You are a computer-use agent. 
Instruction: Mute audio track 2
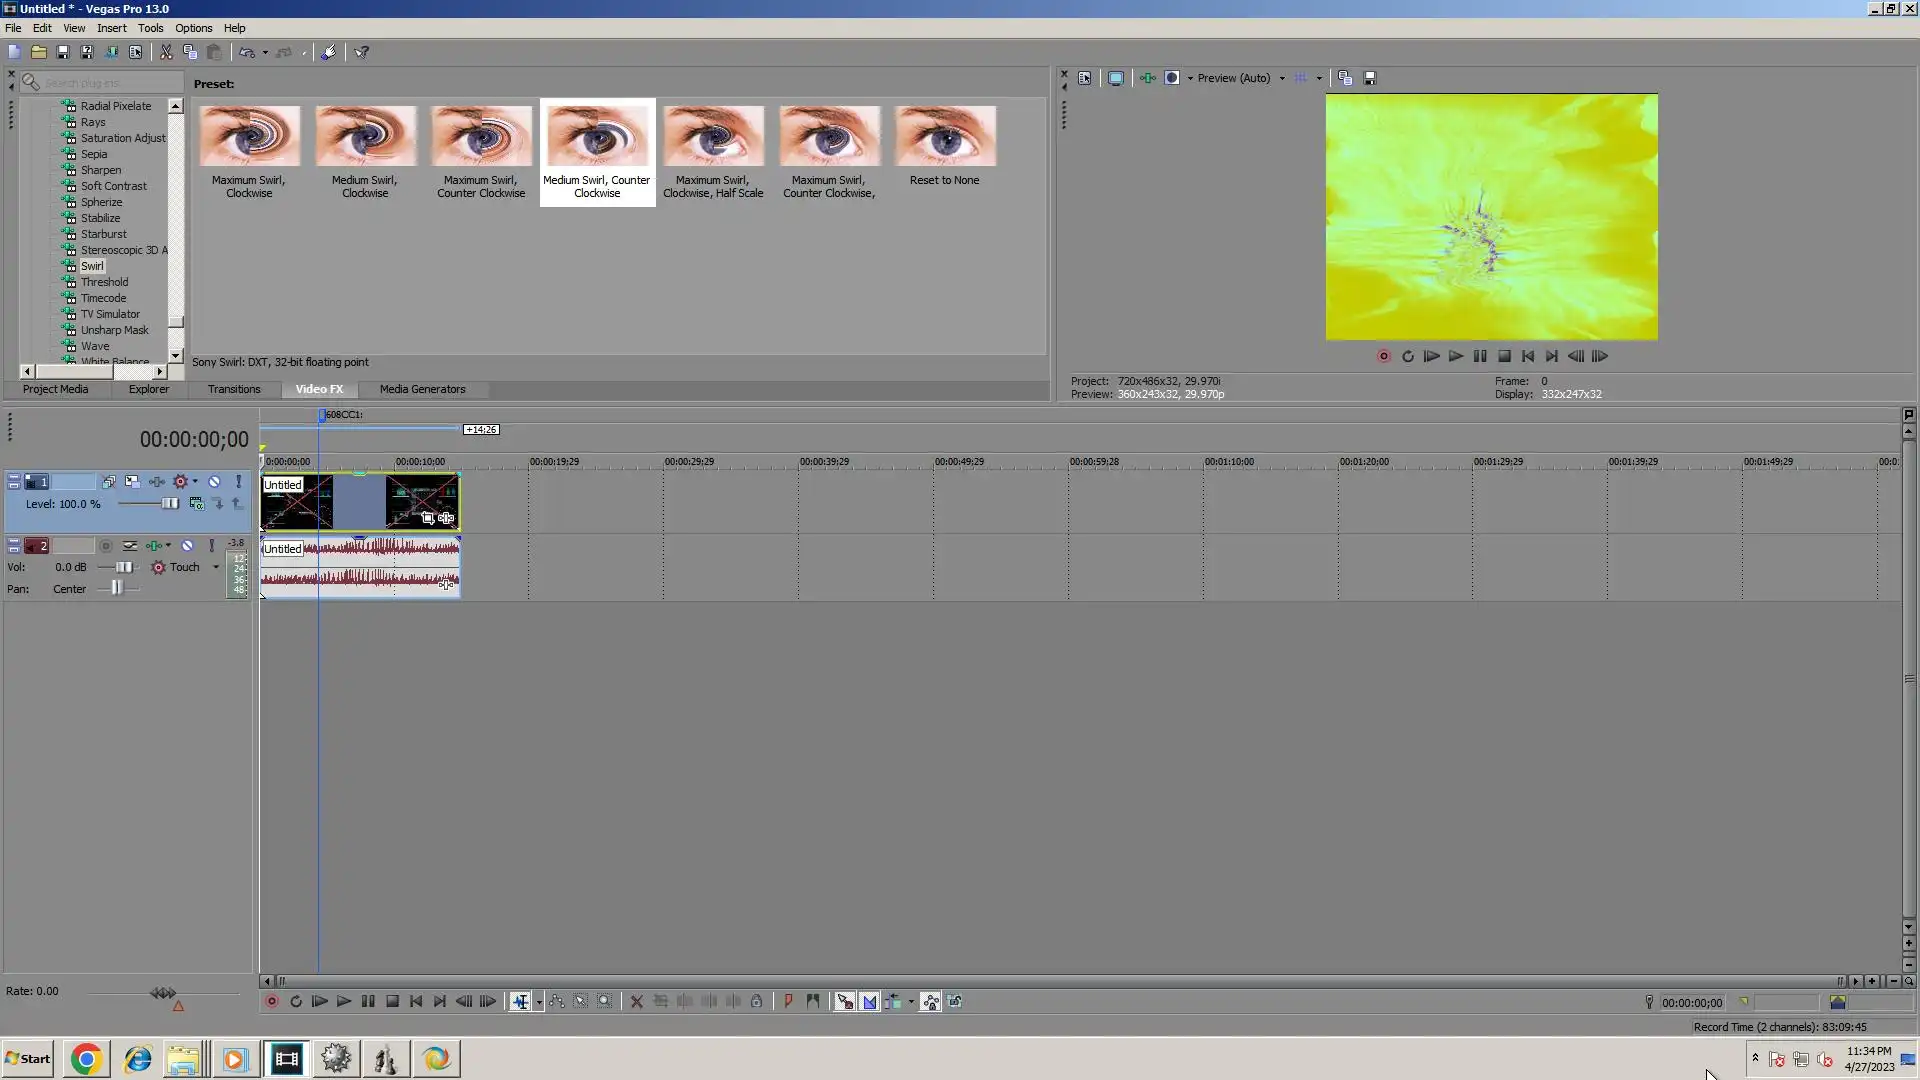click(187, 546)
